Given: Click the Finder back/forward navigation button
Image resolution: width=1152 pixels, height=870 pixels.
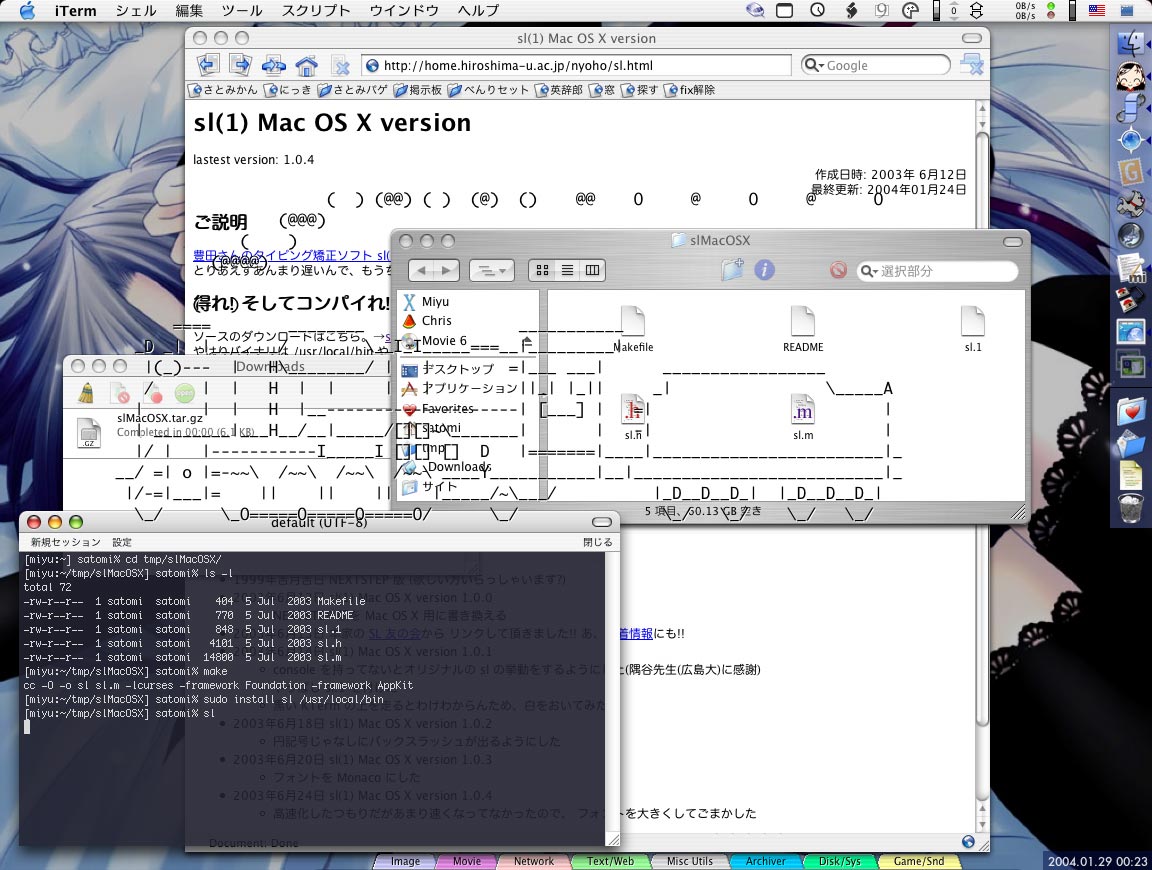Looking at the screenshot, I should 433,270.
